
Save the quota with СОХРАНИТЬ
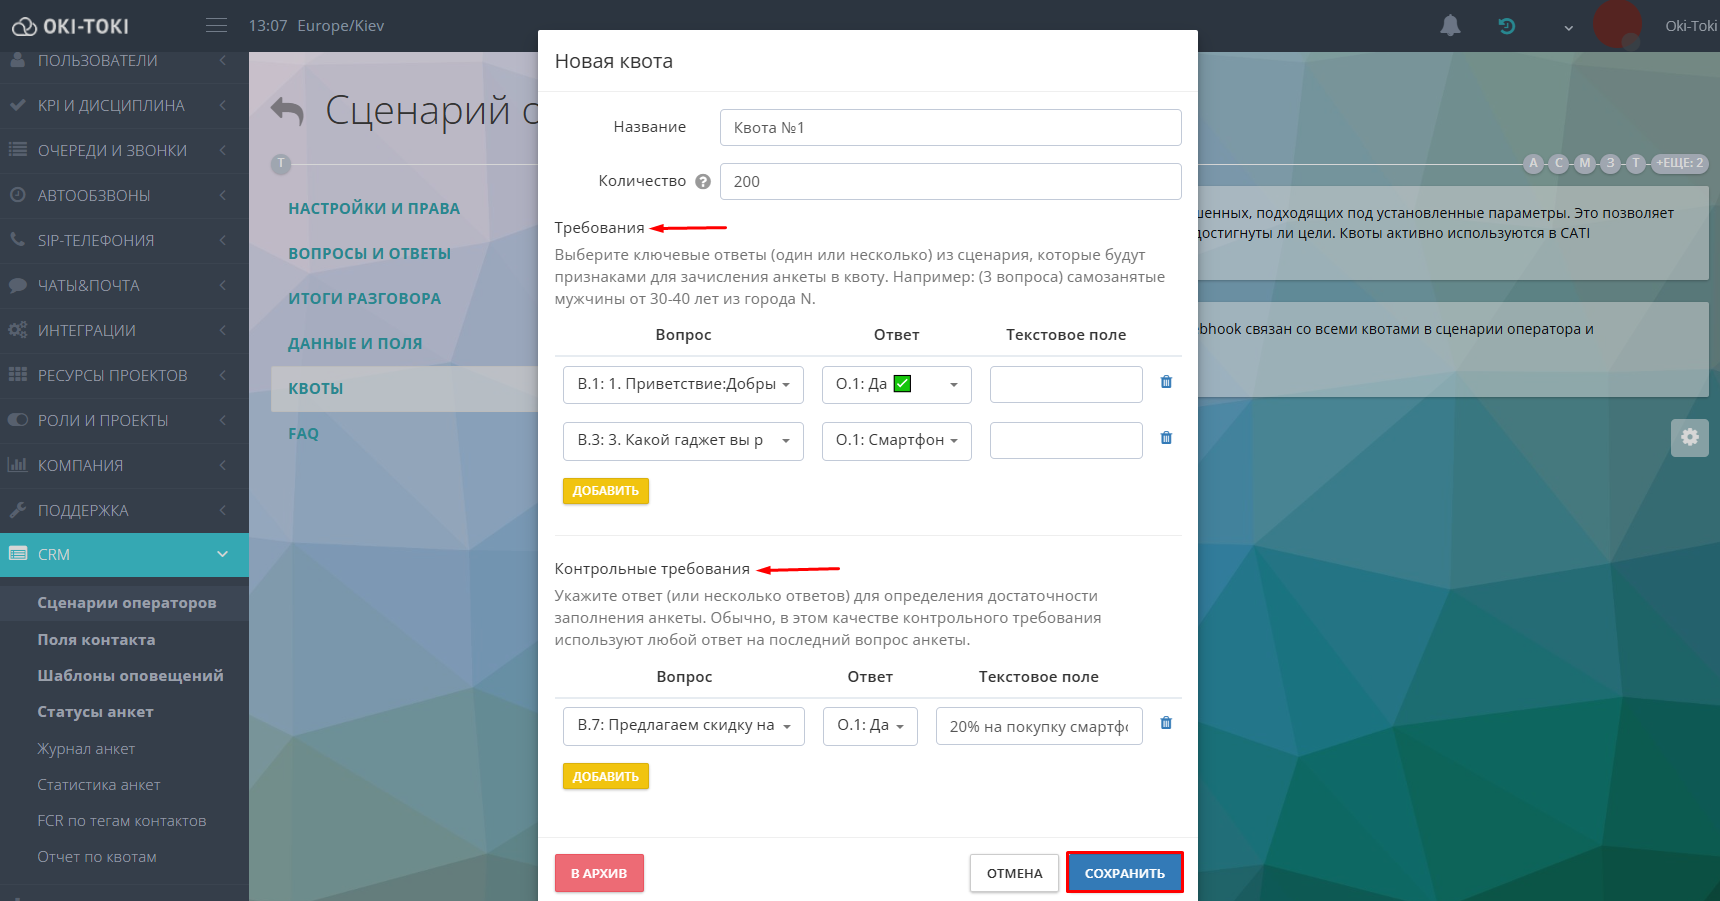tap(1125, 873)
